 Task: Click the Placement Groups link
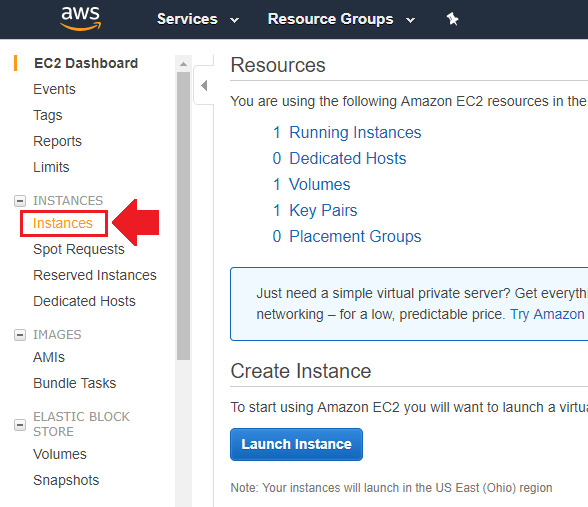[x=355, y=236]
